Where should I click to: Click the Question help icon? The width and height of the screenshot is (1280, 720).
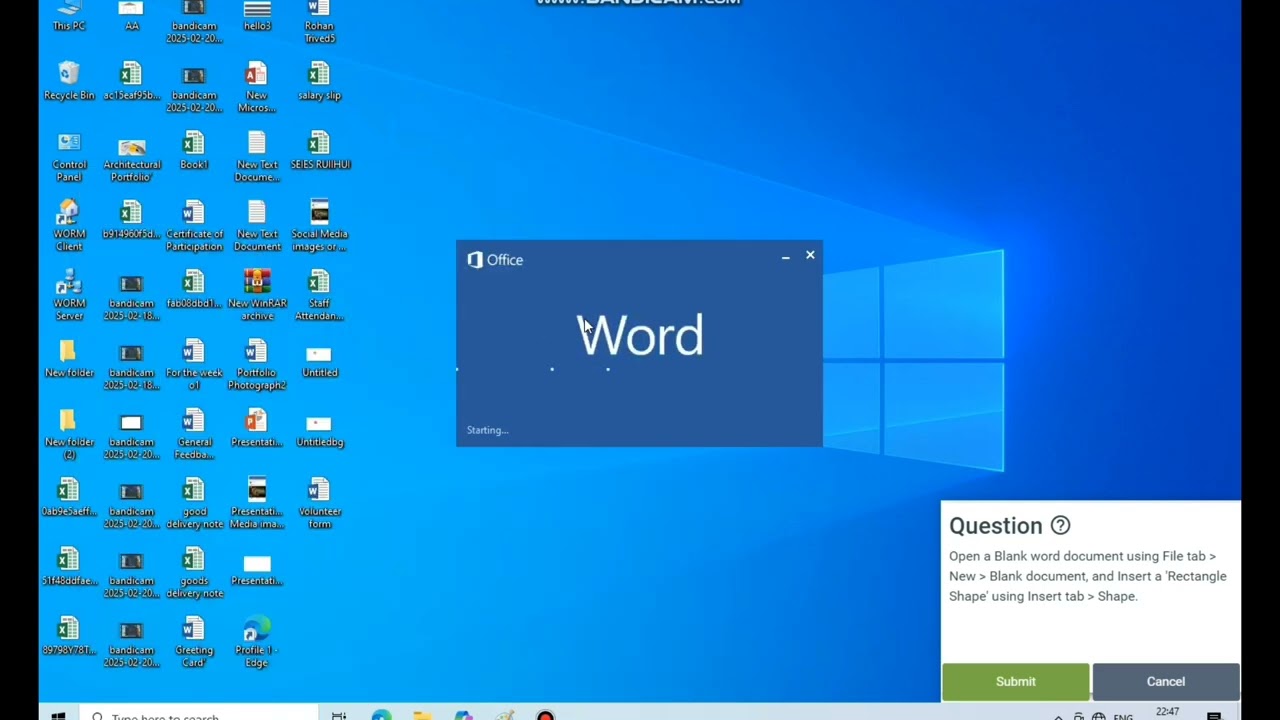[x=1060, y=525]
